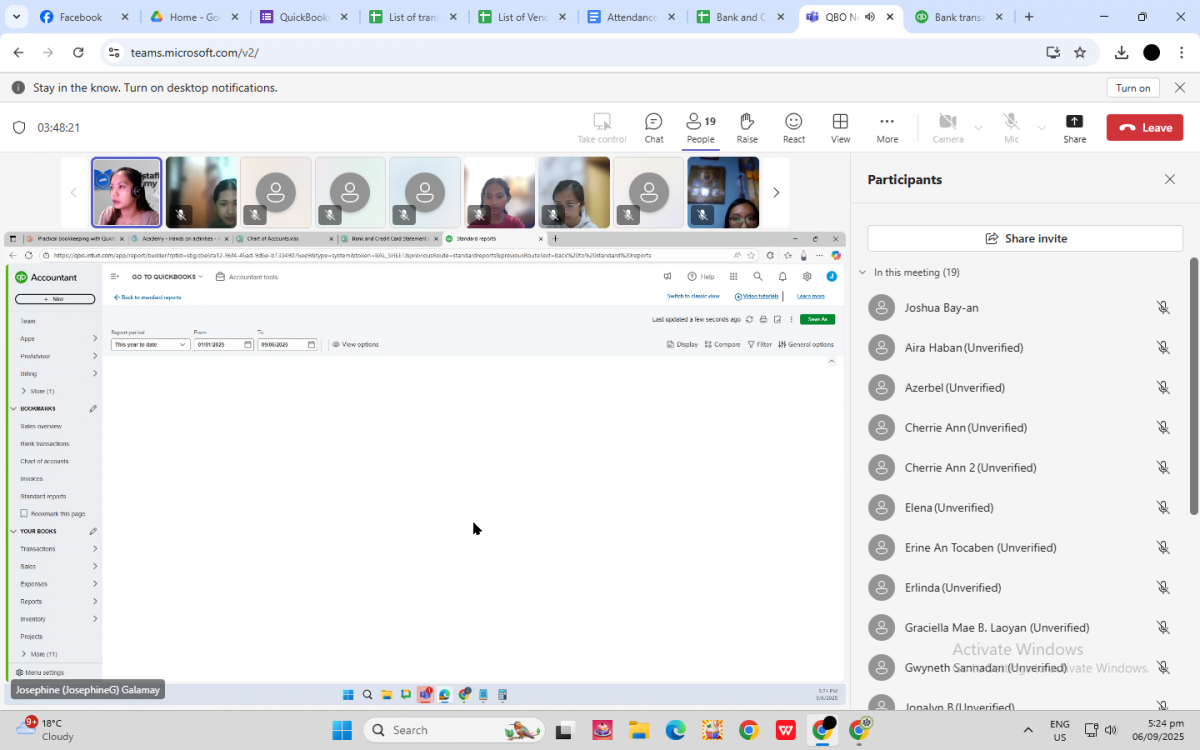Click the Share screen icon
The width and height of the screenshot is (1200, 750).
click(x=1074, y=127)
